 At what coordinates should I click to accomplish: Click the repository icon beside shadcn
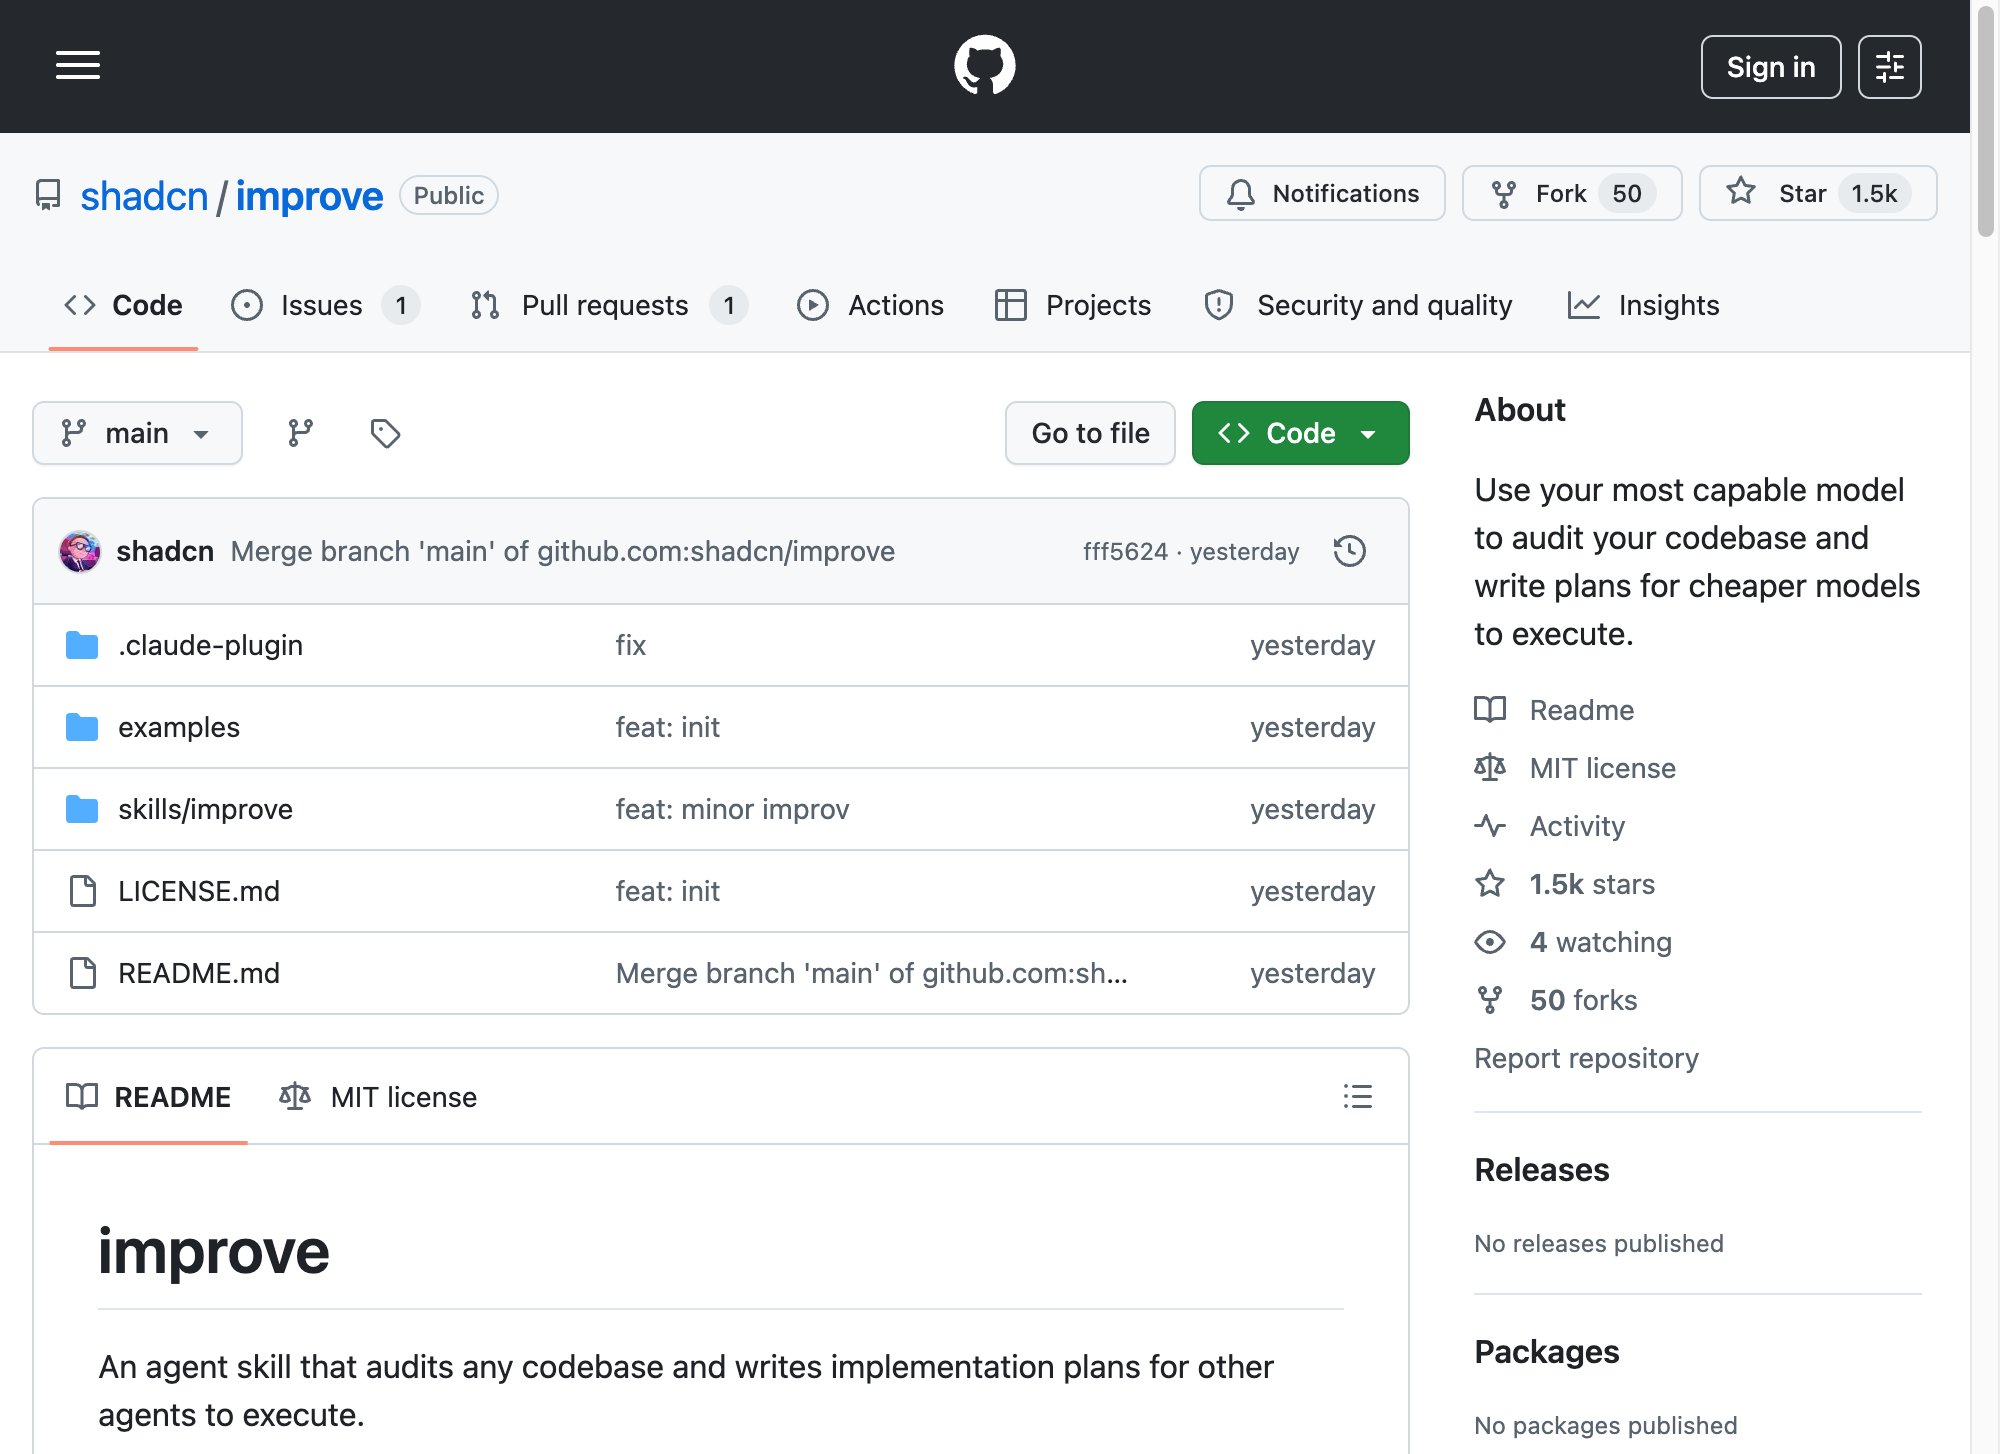(48, 195)
